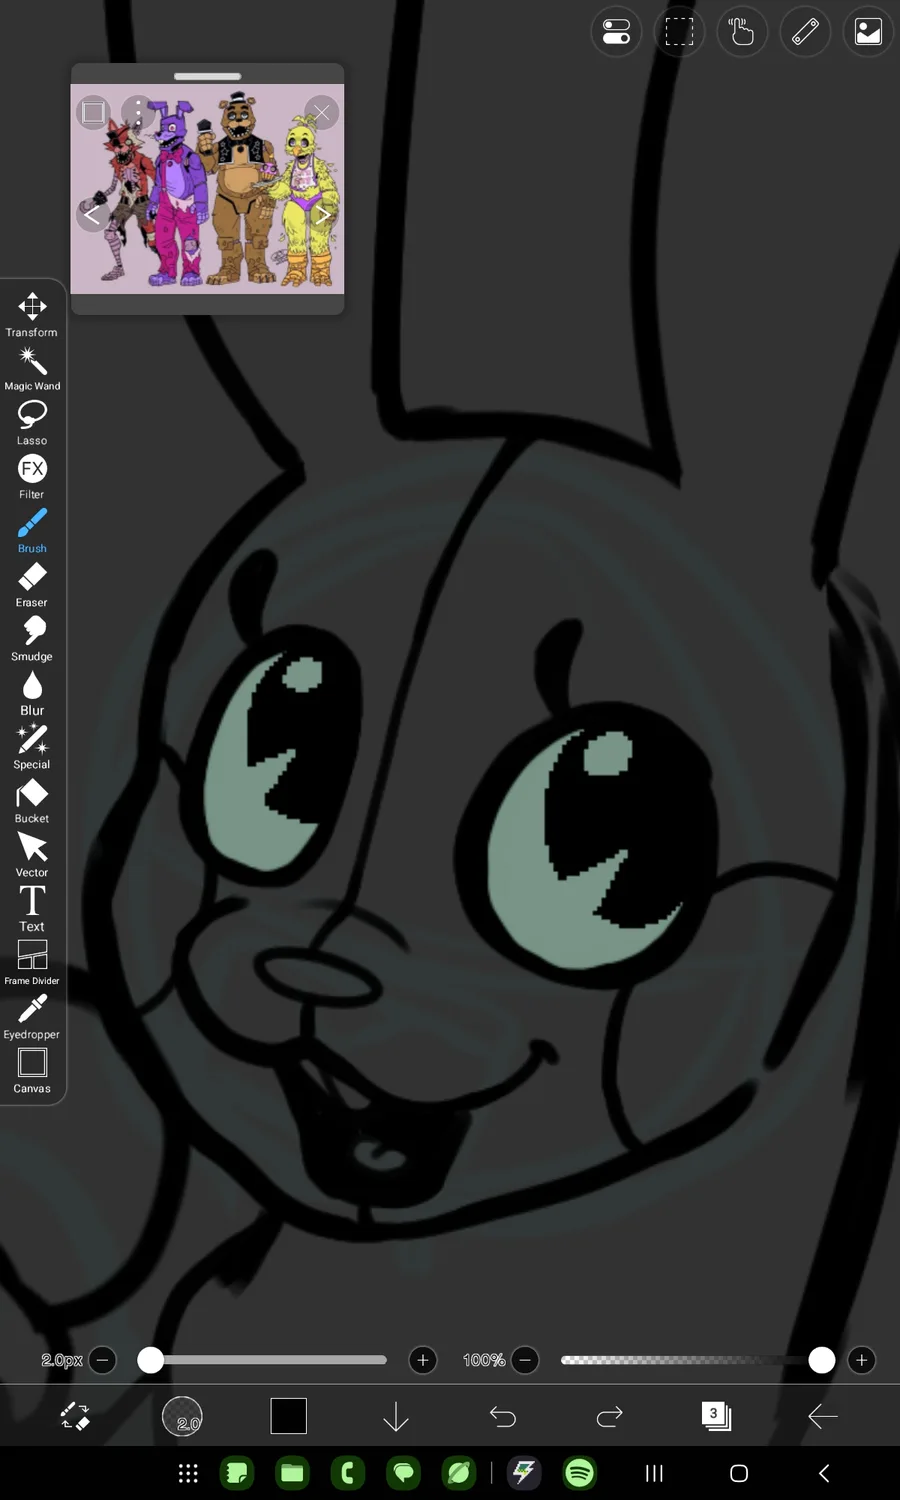Tap the Android home button
900x1500 pixels.
(x=739, y=1473)
